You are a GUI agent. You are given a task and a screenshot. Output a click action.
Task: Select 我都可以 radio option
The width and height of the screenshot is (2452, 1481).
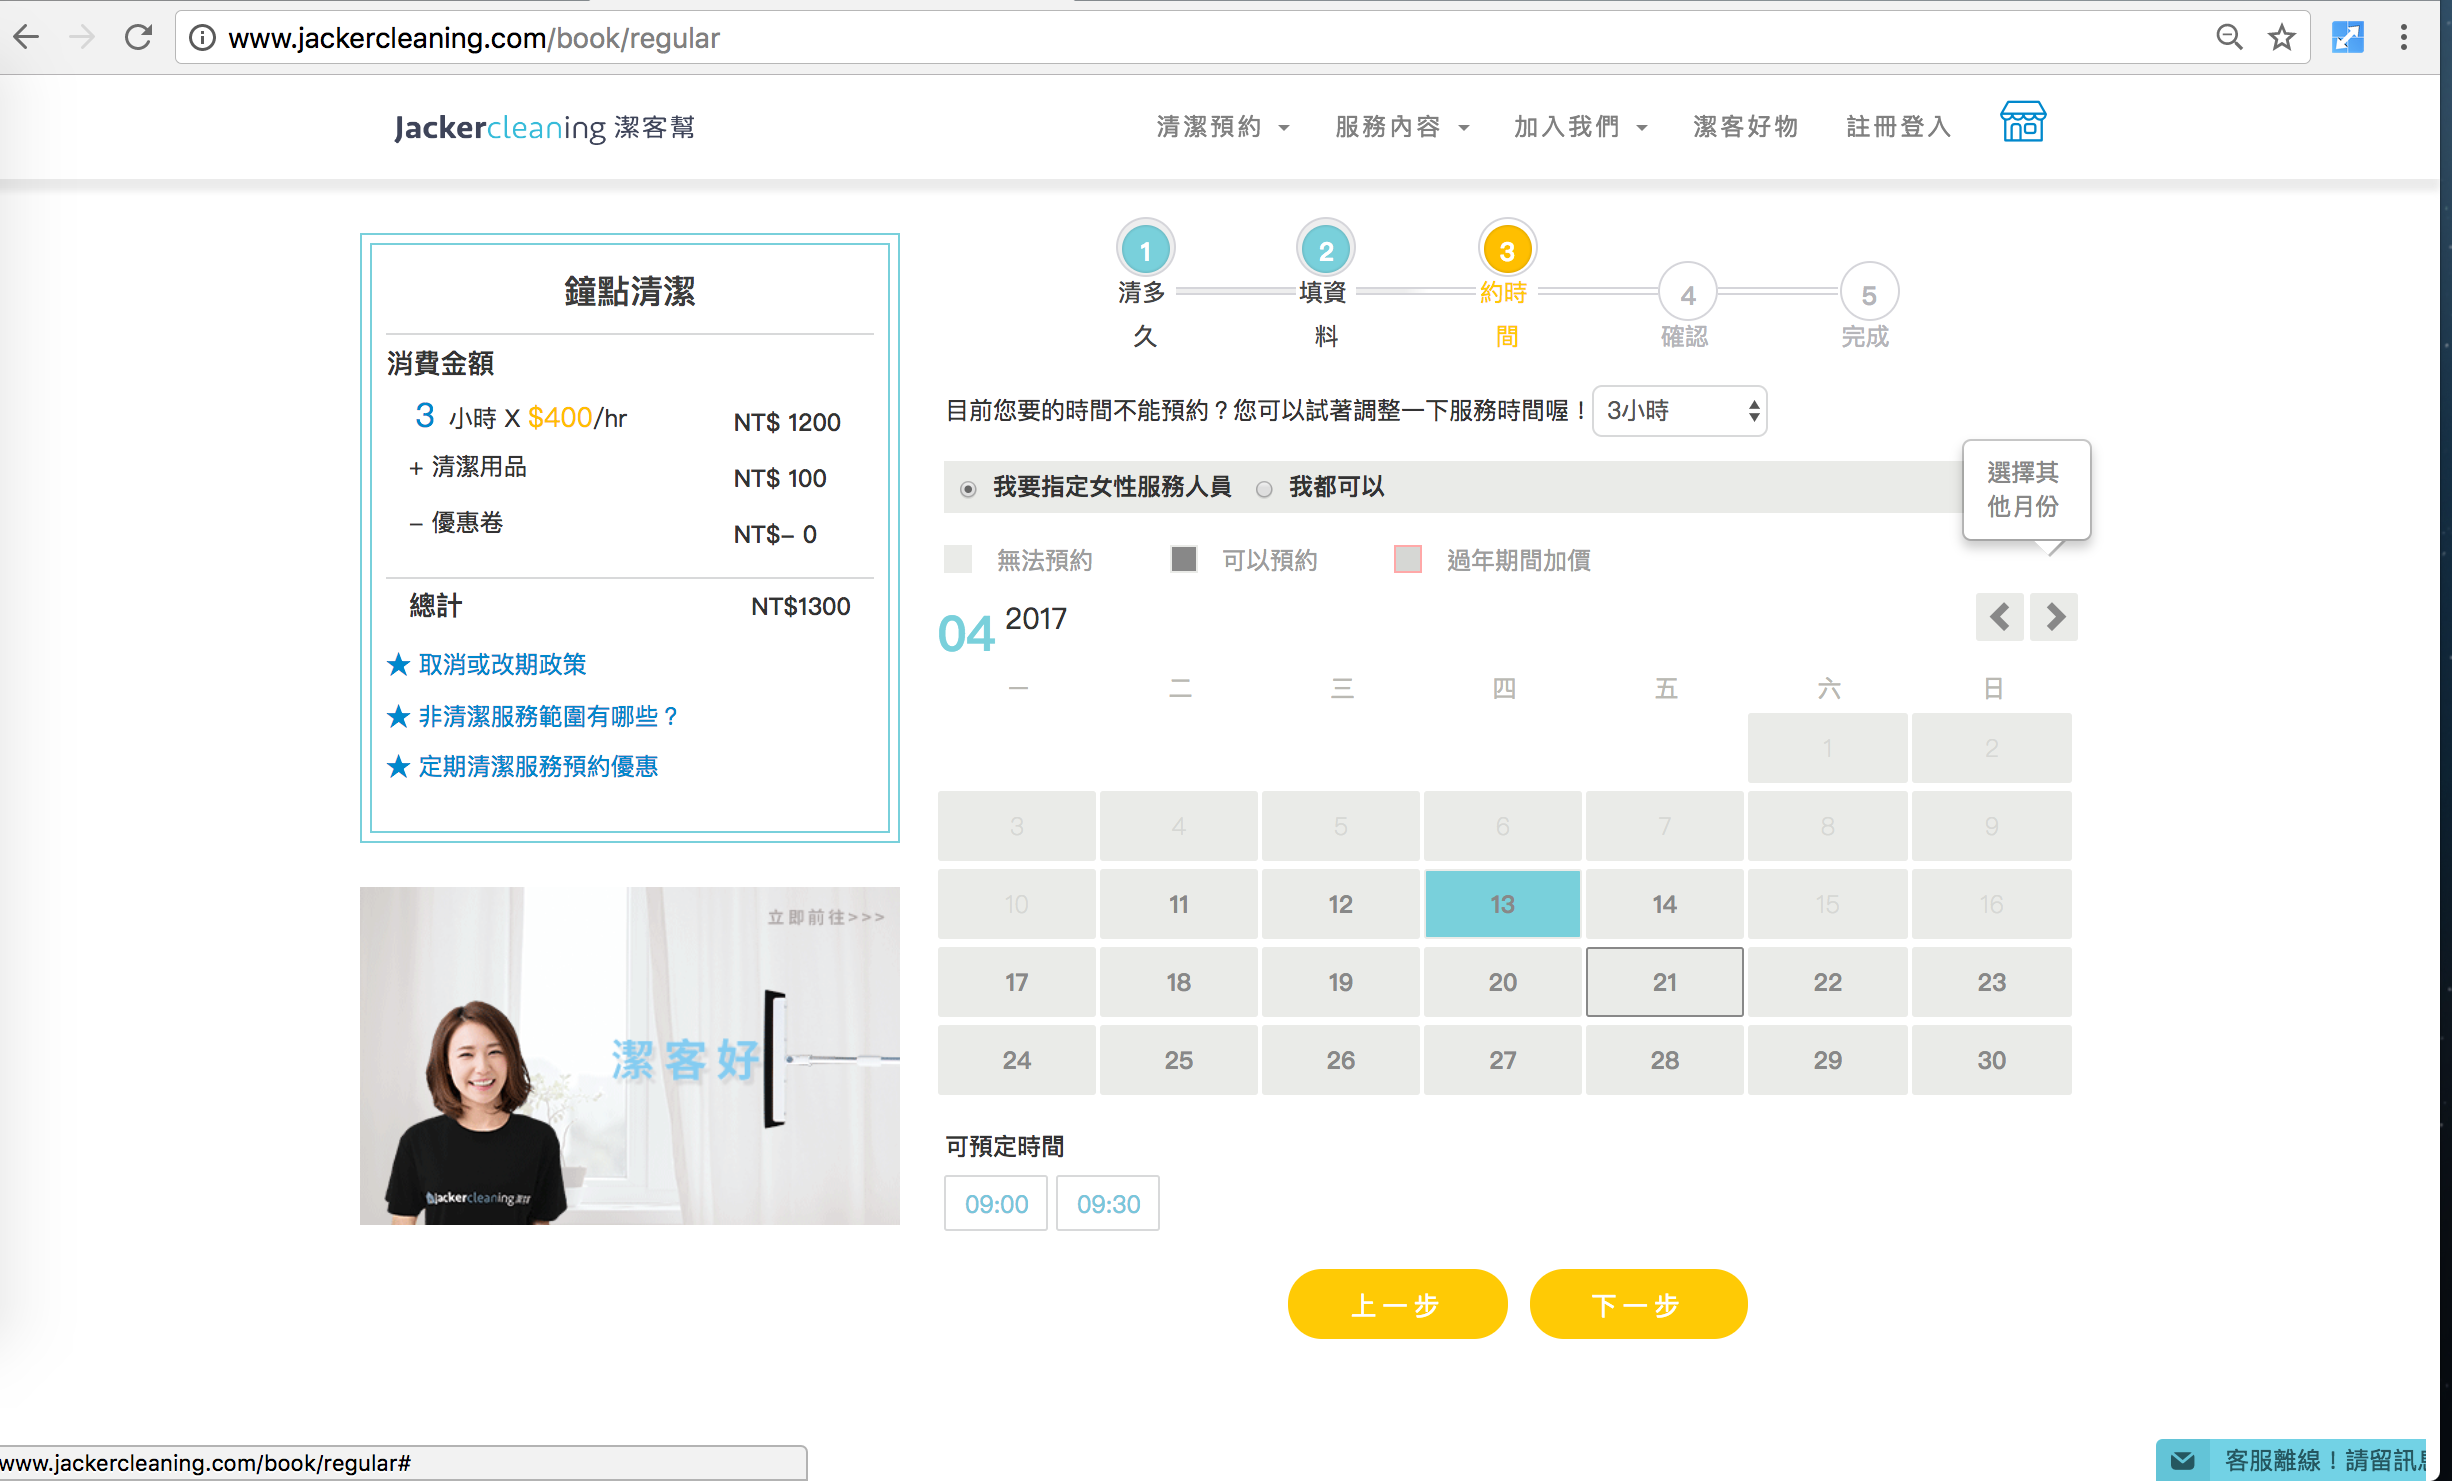coord(1264,489)
